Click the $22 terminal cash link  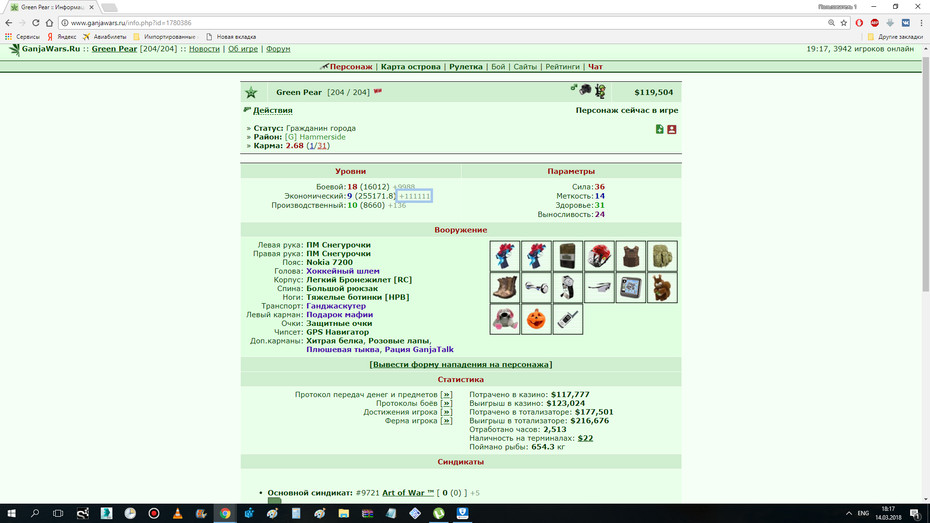click(585, 438)
